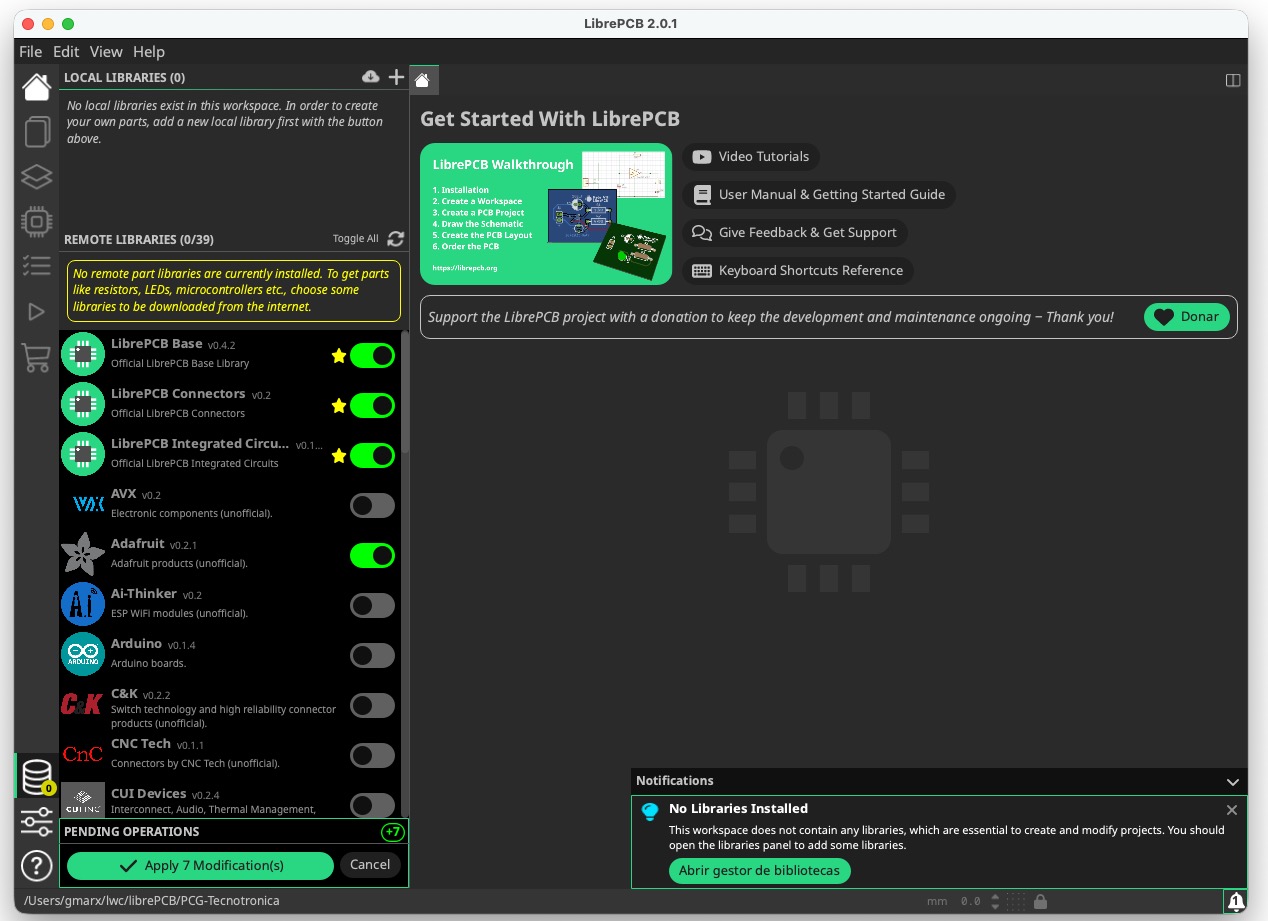Screen dimensions: 1268x921
Task: Open the chip component panel in sidebar
Action: pyautogui.click(x=36, y=222)
